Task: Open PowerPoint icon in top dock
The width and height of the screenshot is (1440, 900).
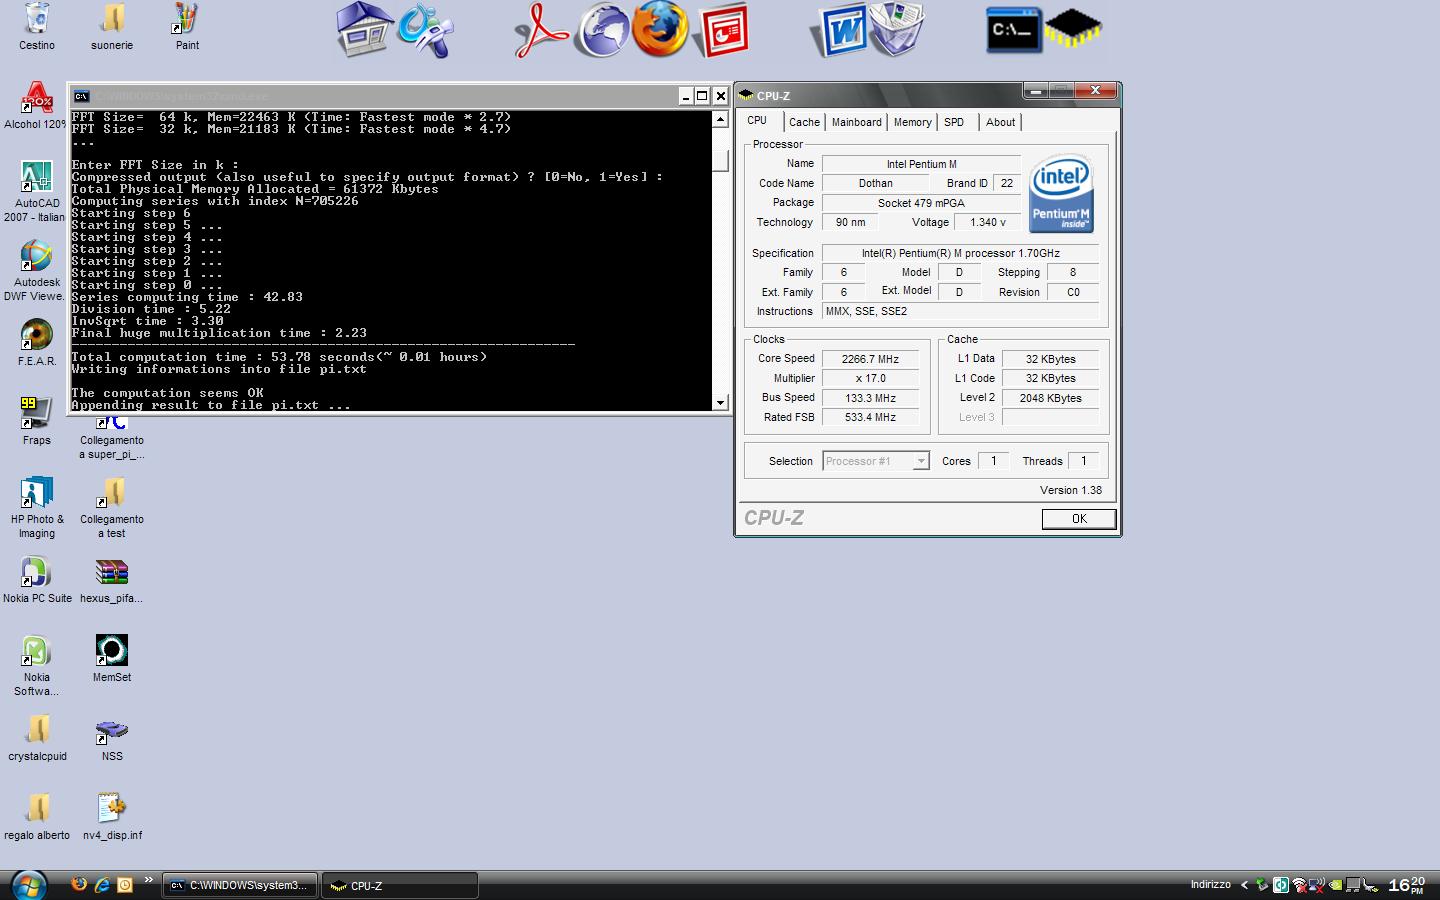Action: pos(723,30)
